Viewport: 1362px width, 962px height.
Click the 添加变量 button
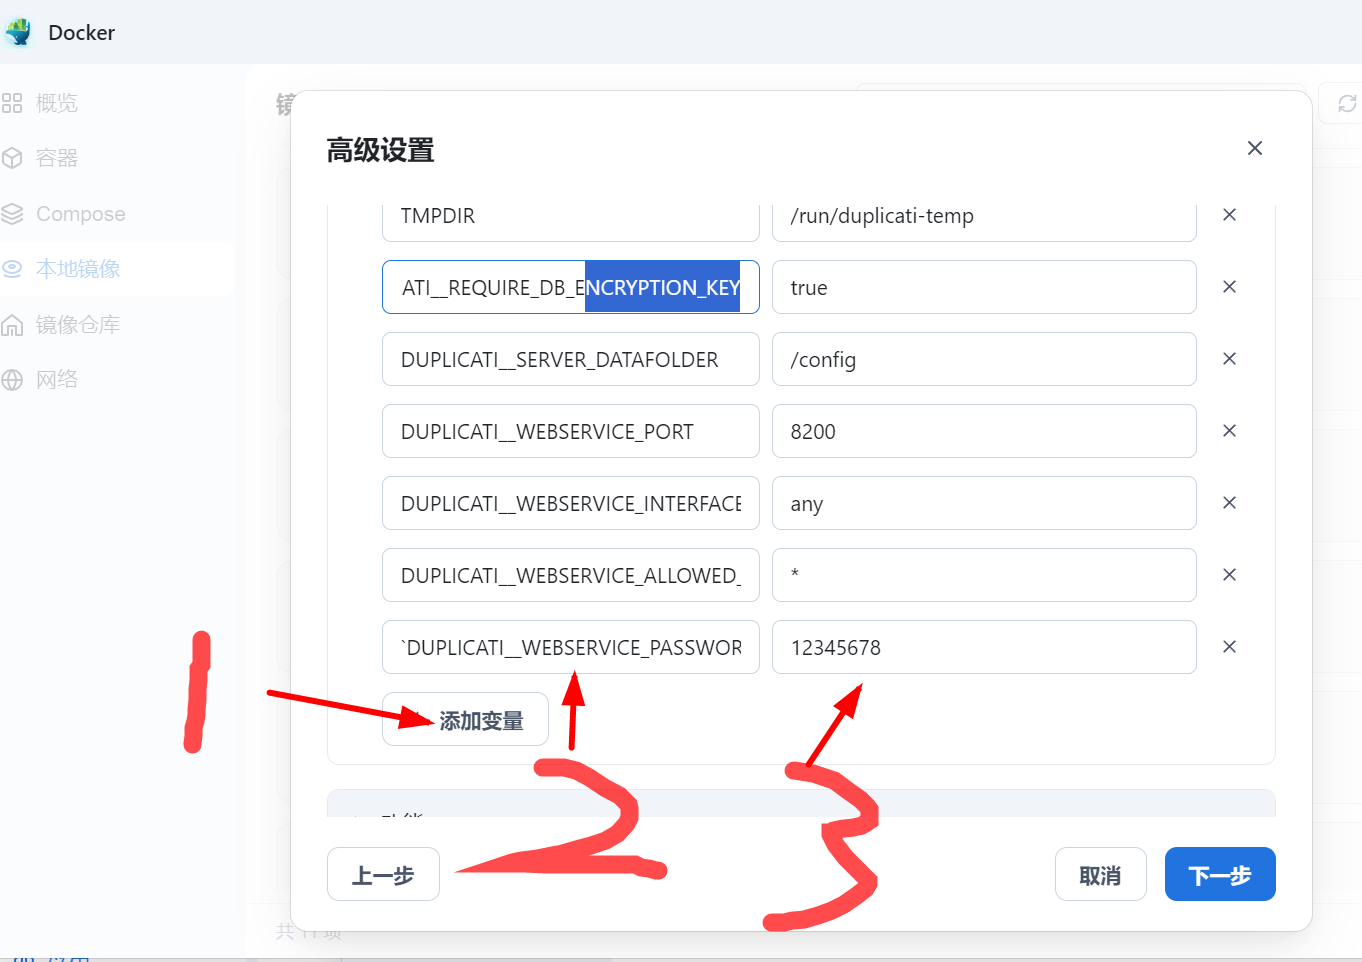coord(466,720)
